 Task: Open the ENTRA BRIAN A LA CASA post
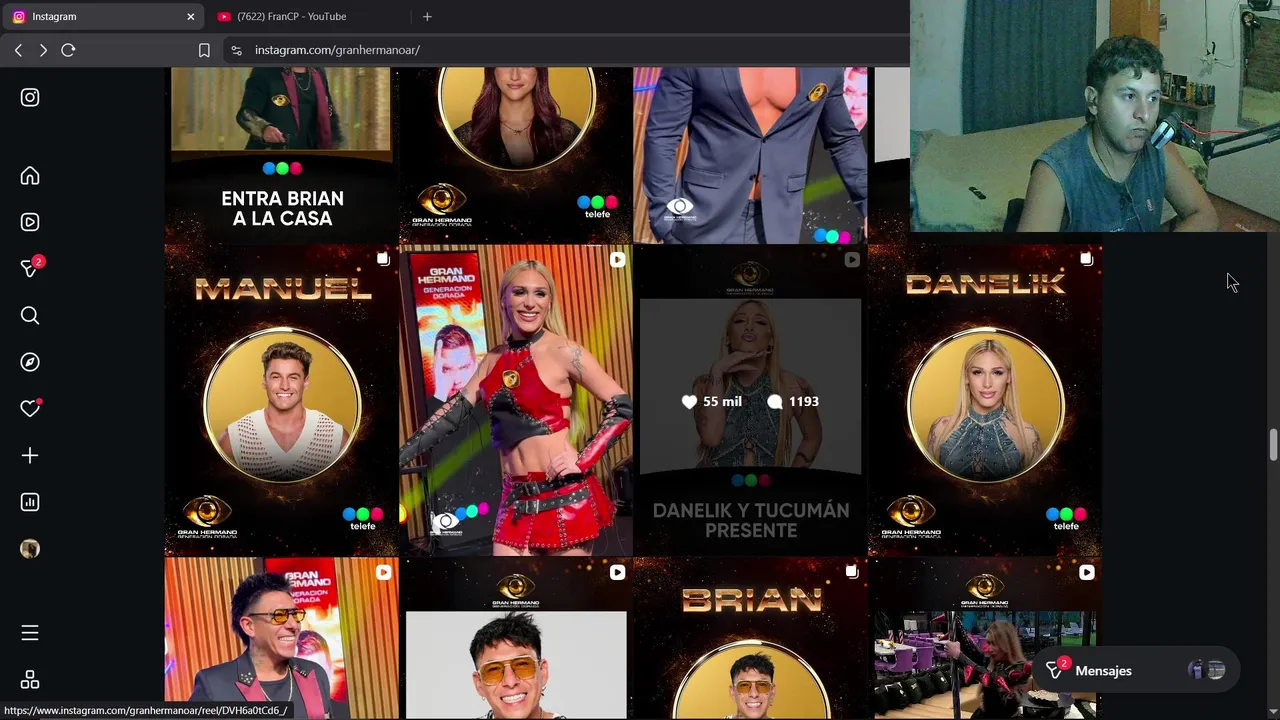pyautogui.click(x=281, y=155)
